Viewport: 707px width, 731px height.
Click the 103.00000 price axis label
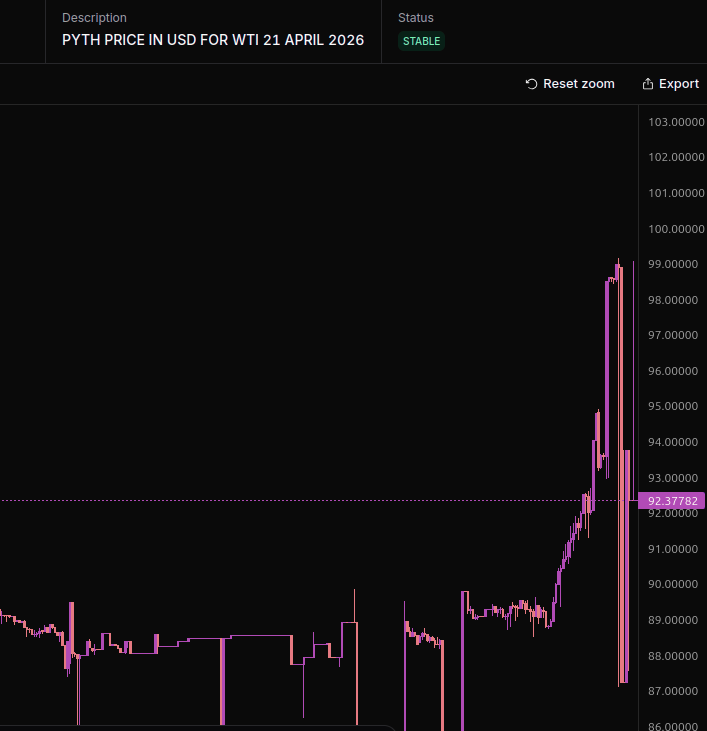click(x=676, y=122)
